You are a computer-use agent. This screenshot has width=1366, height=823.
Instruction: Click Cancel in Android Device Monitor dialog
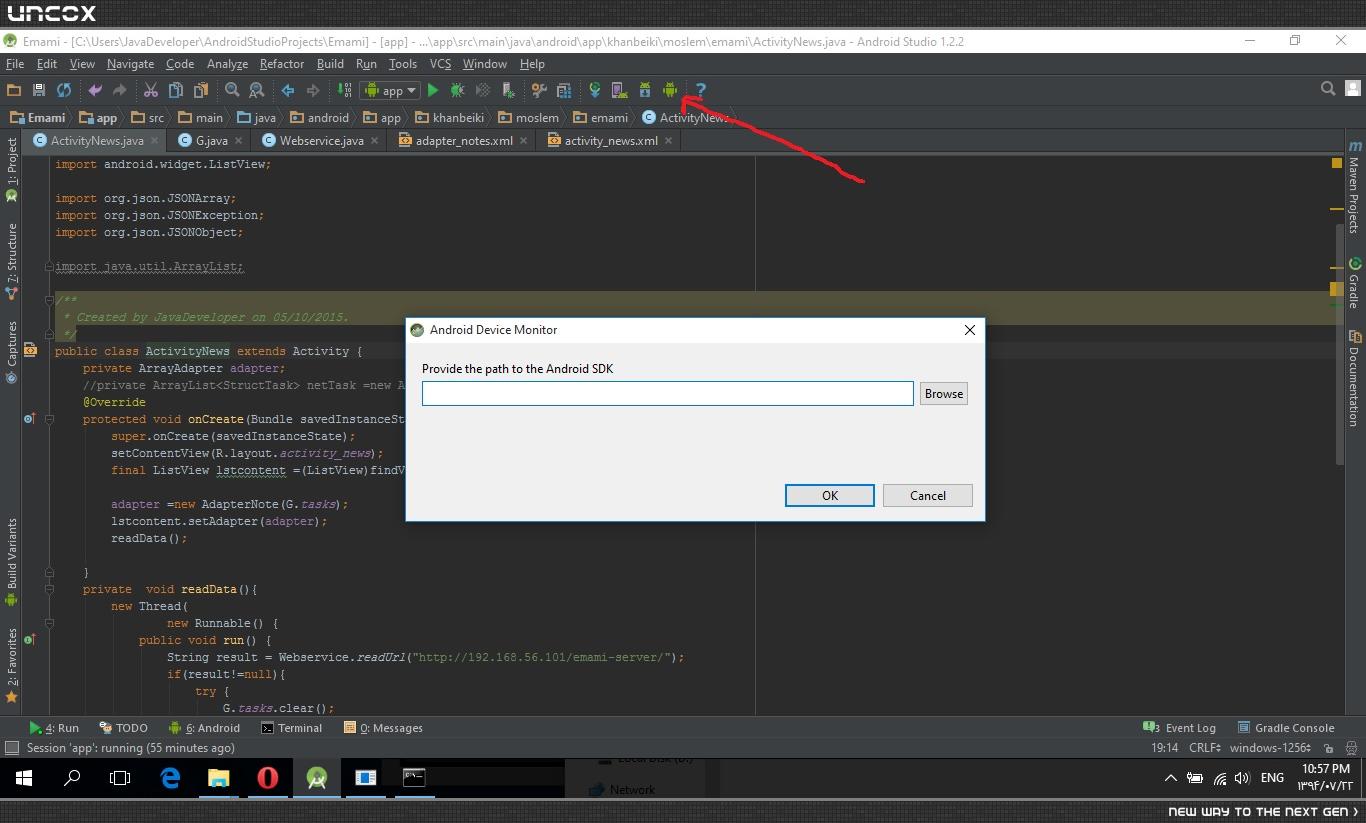(x=928, y=496)
